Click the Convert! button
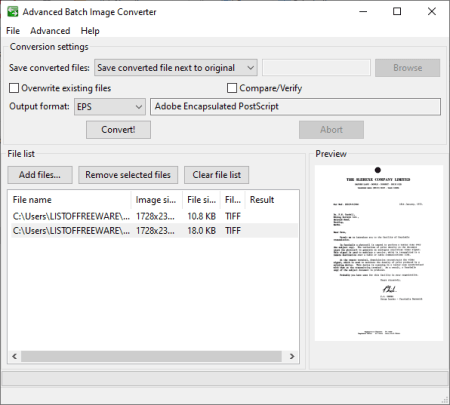 click(118, 130)
